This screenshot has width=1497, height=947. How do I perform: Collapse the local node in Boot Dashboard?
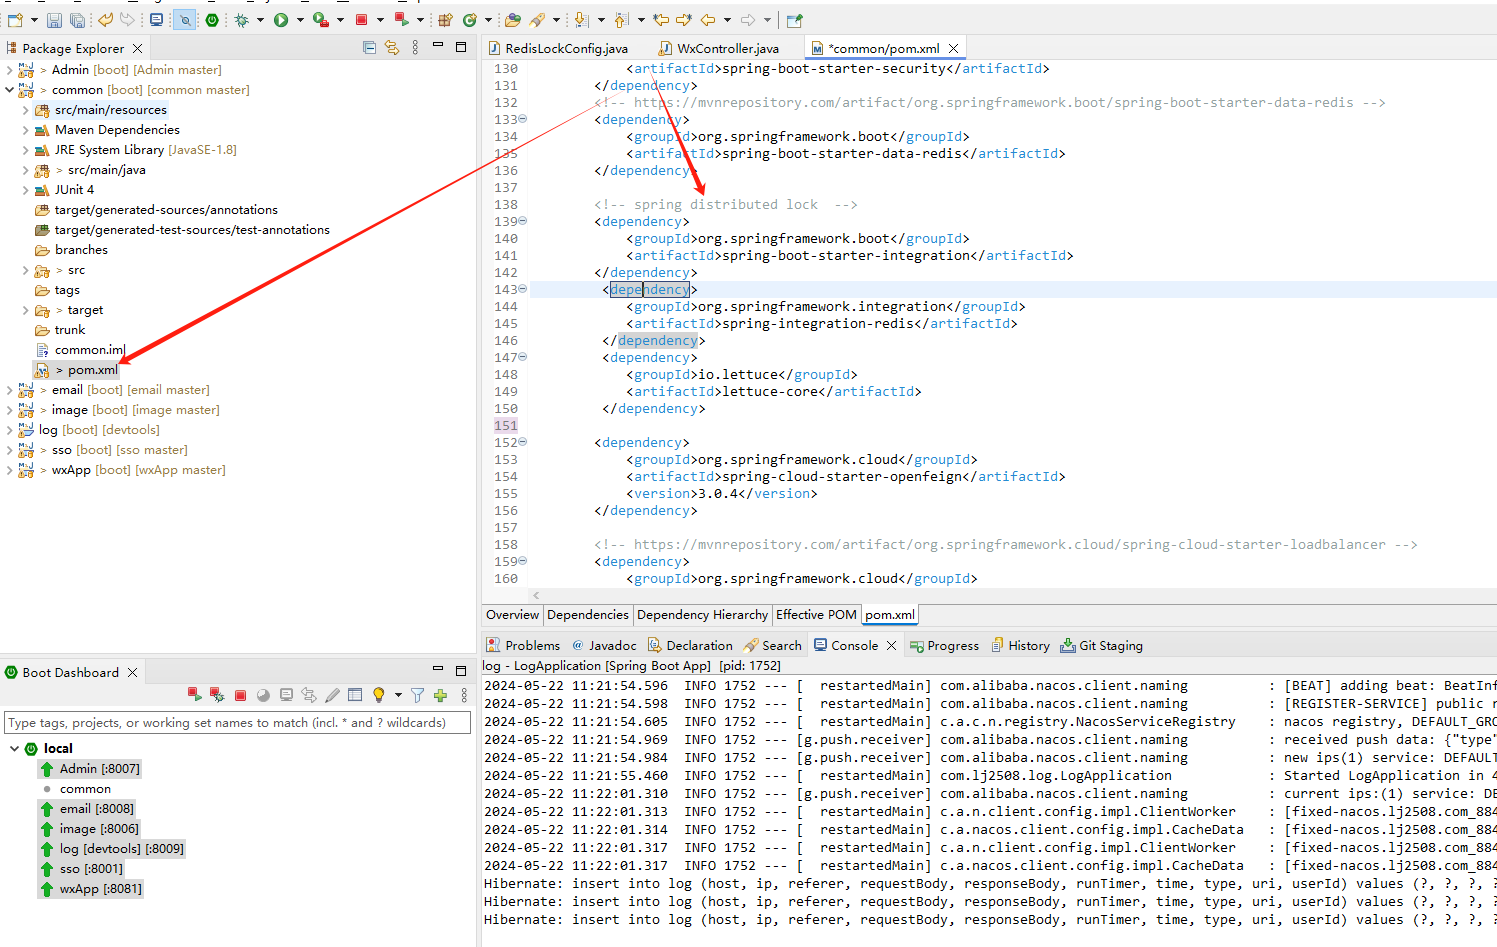(14, 748)
